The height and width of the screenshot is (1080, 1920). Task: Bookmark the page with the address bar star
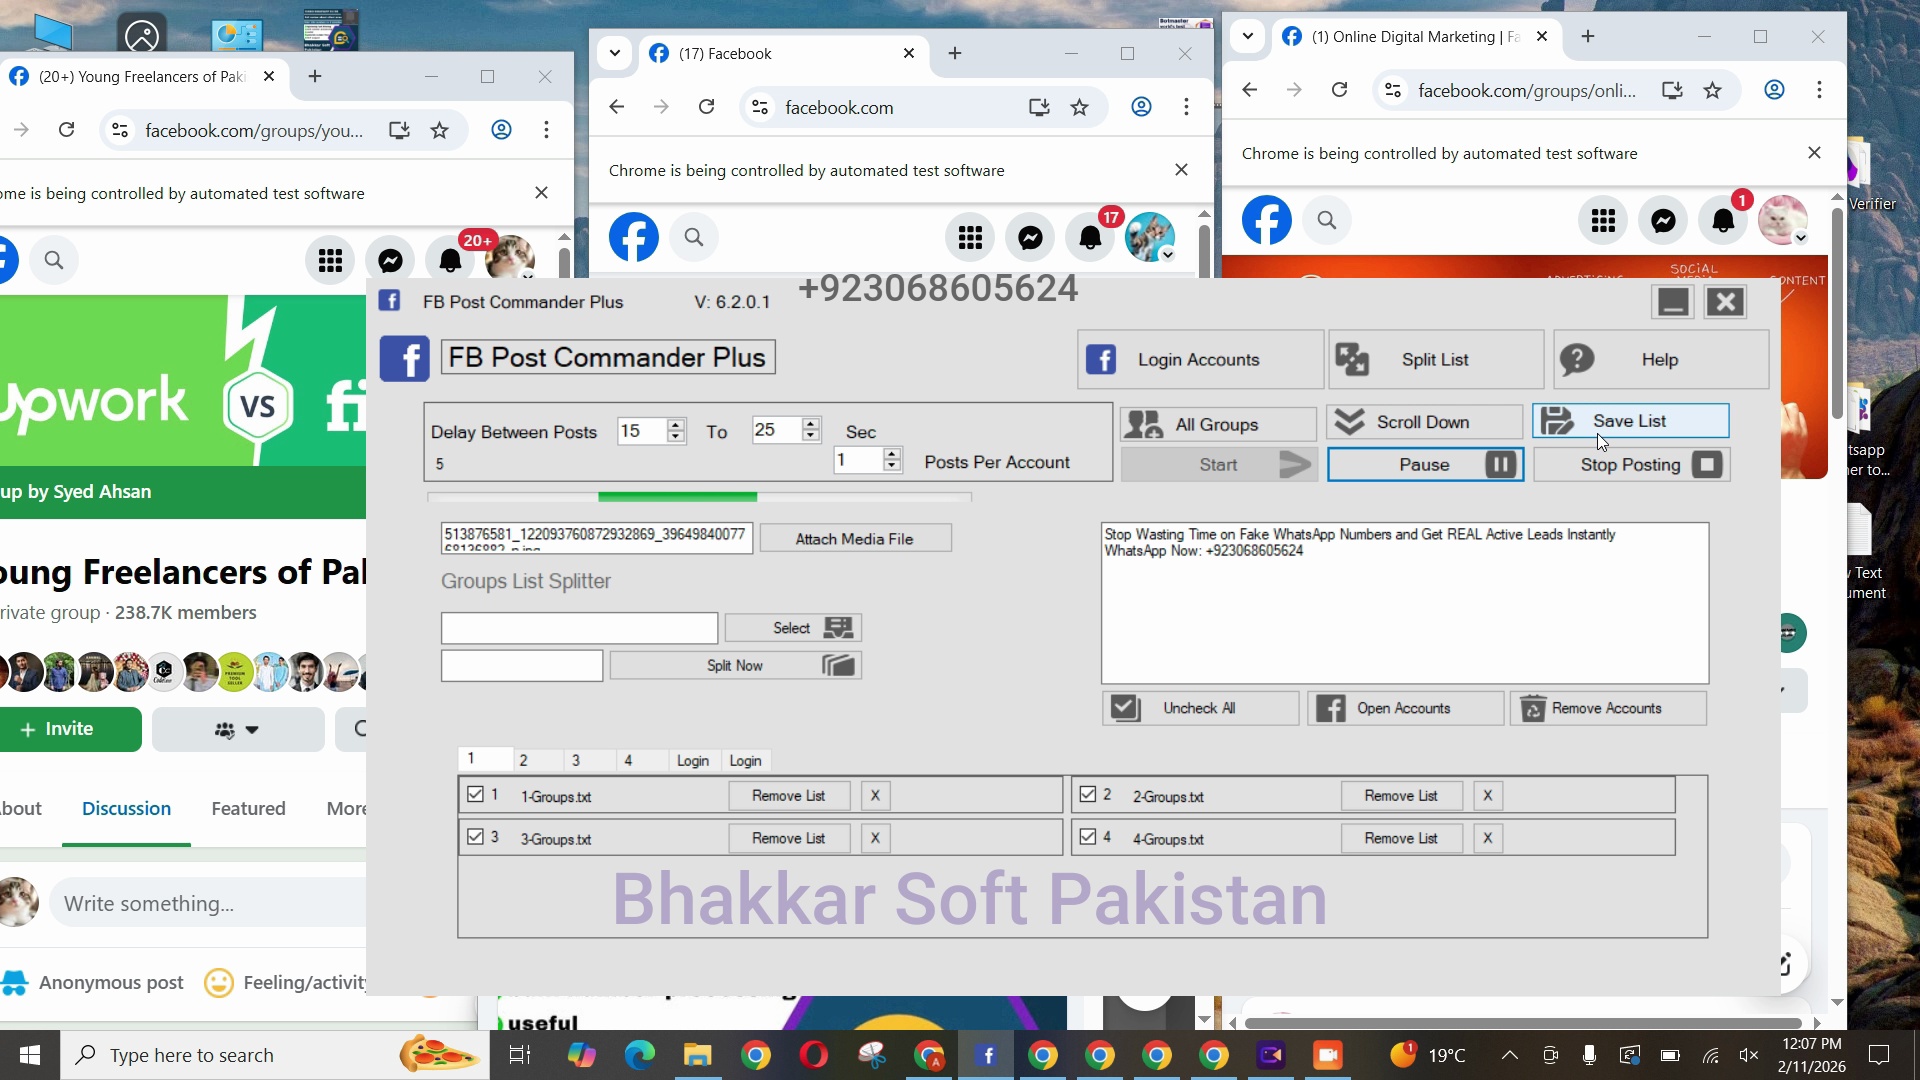1079,107
